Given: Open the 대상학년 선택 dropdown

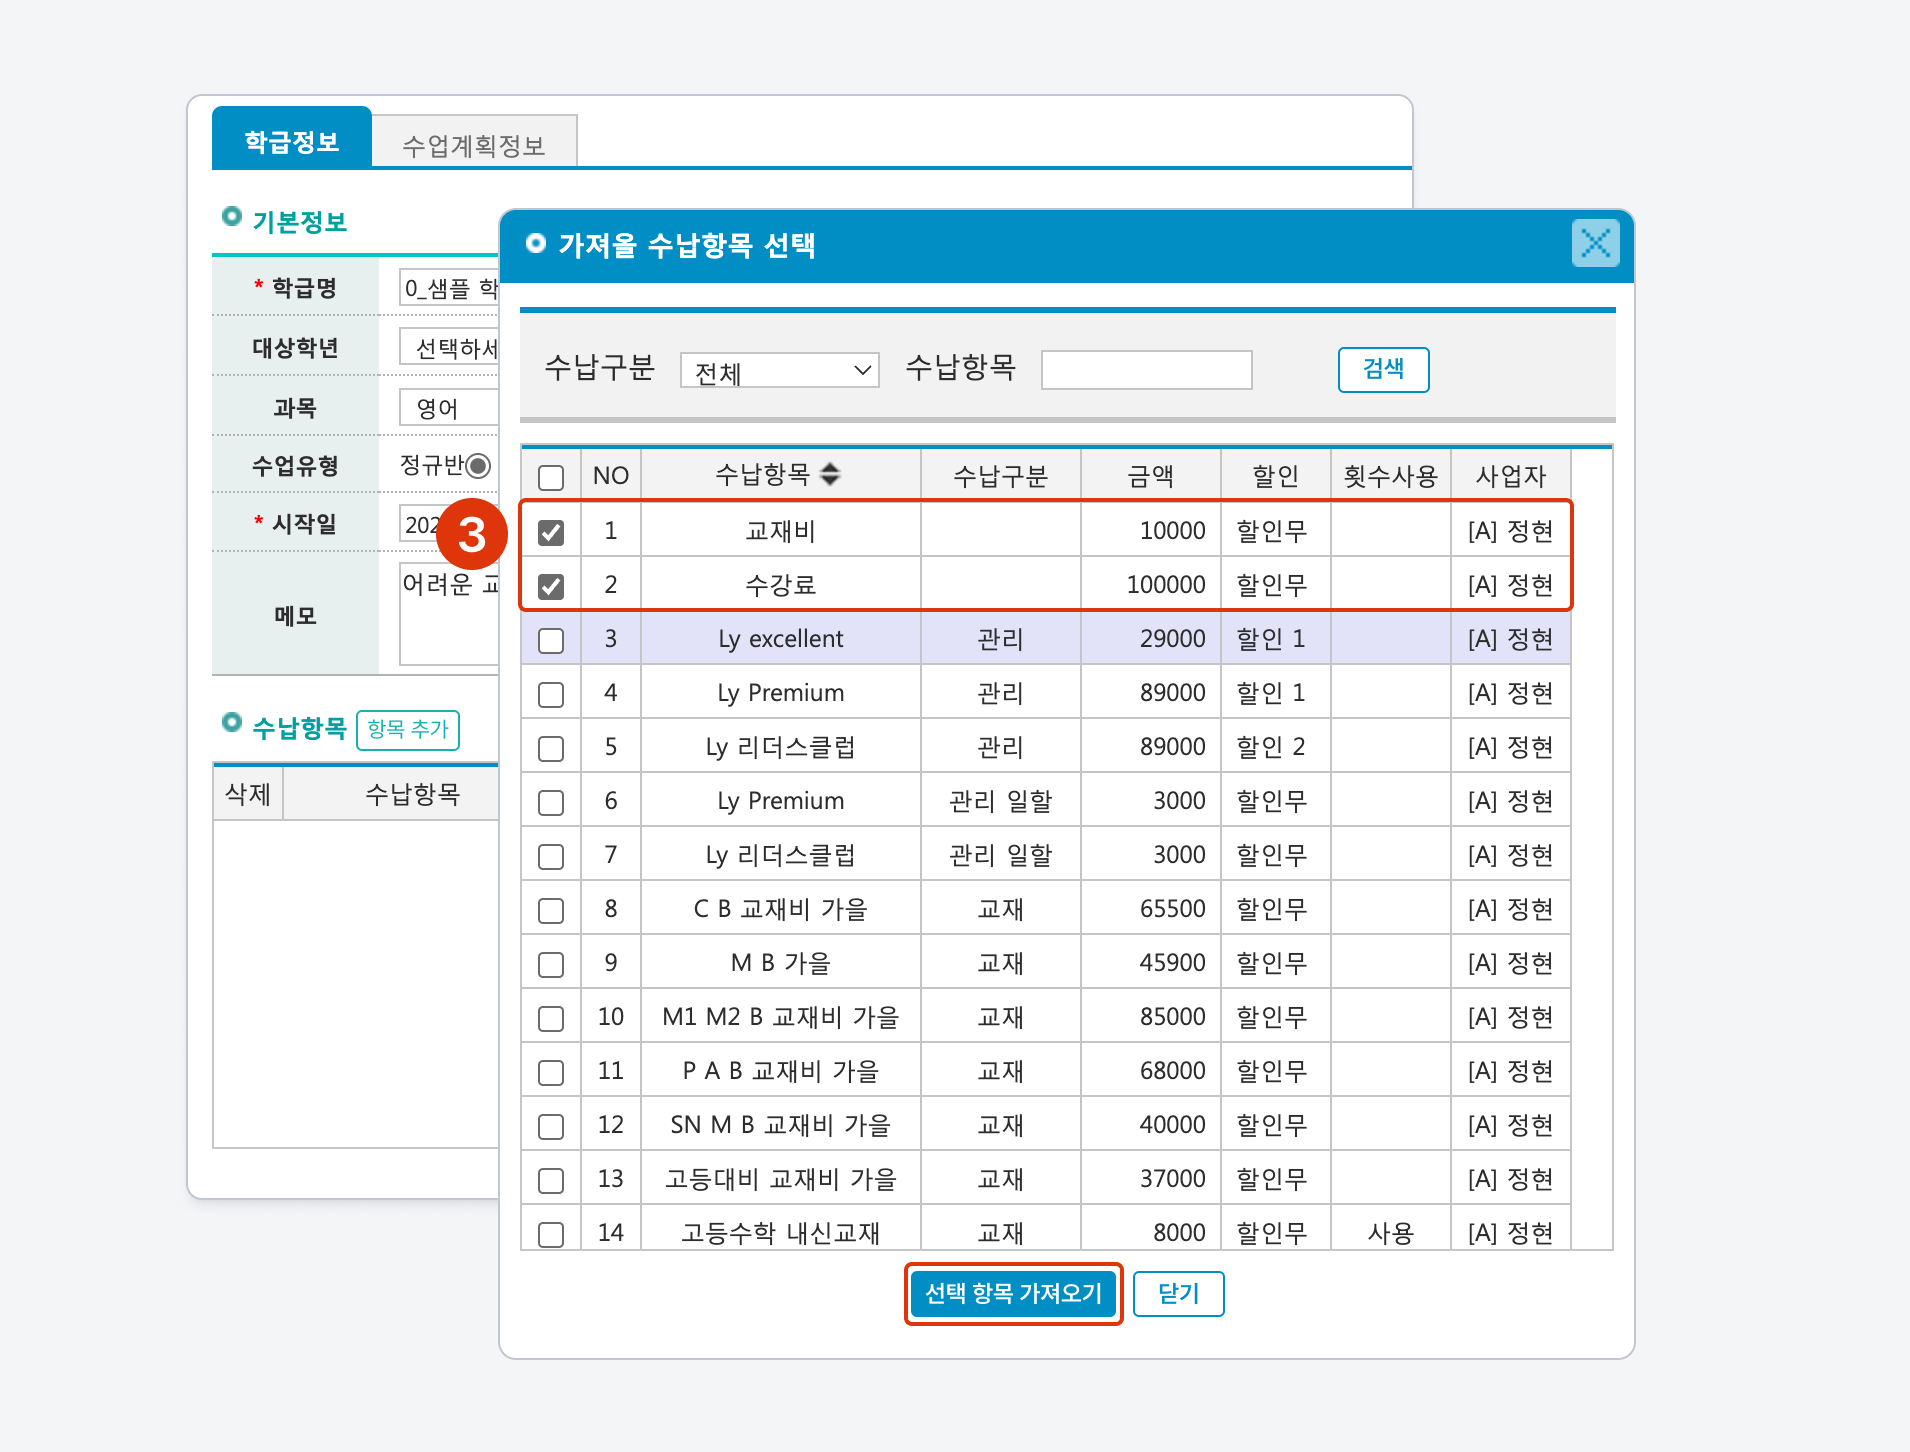Looking at the screenshot, I should pos(450,348).
